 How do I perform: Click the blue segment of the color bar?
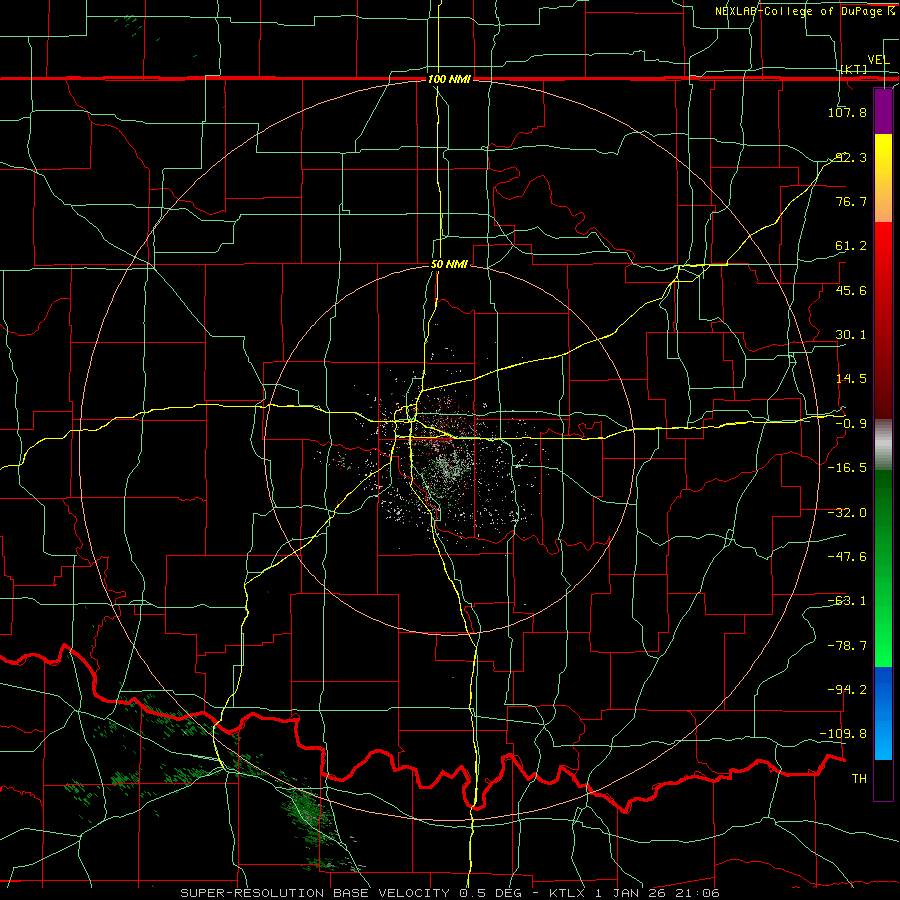[883, 713]
